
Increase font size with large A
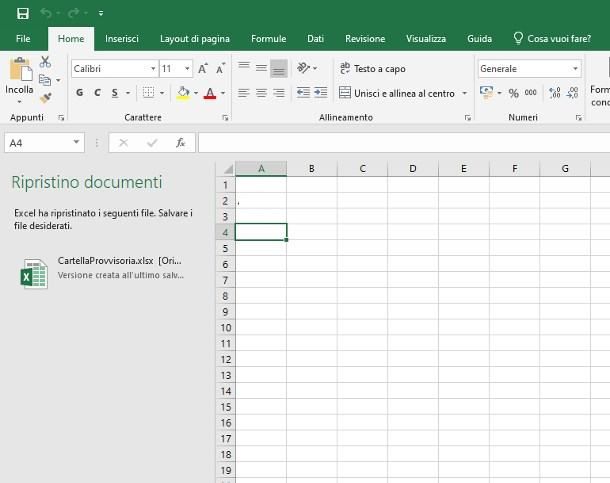[x=203, y=69]
